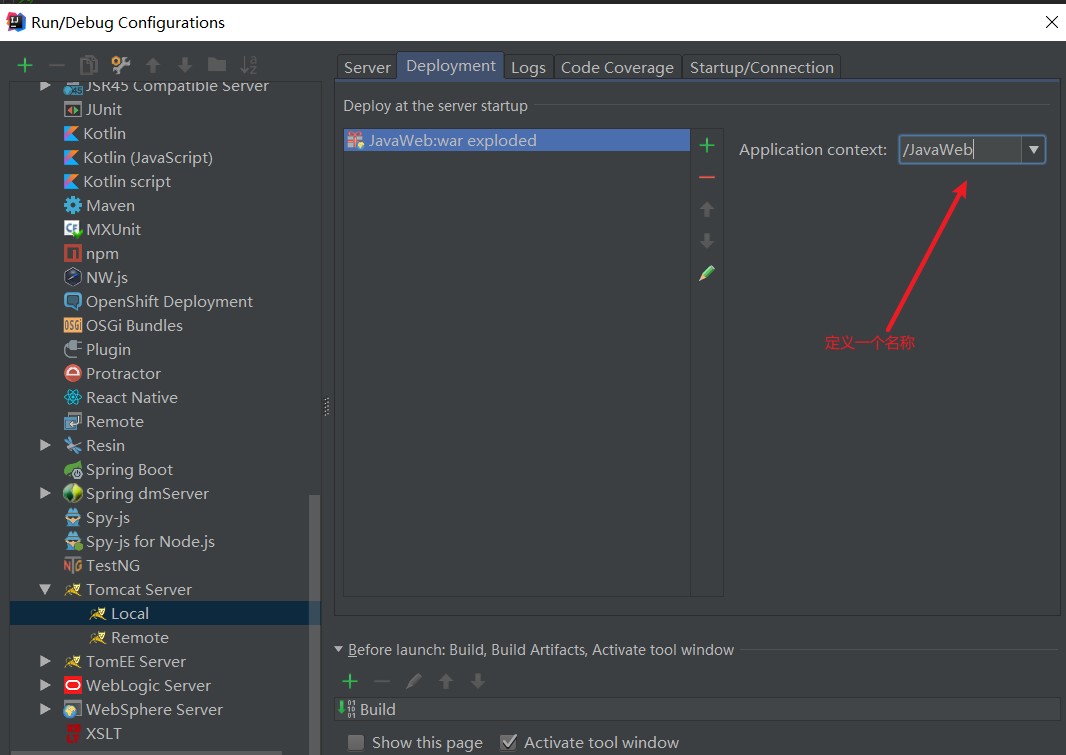Select Kotlin (JavaScript) entry
The height and width of the screenshot is (755, 1066).
coord(148,158)
